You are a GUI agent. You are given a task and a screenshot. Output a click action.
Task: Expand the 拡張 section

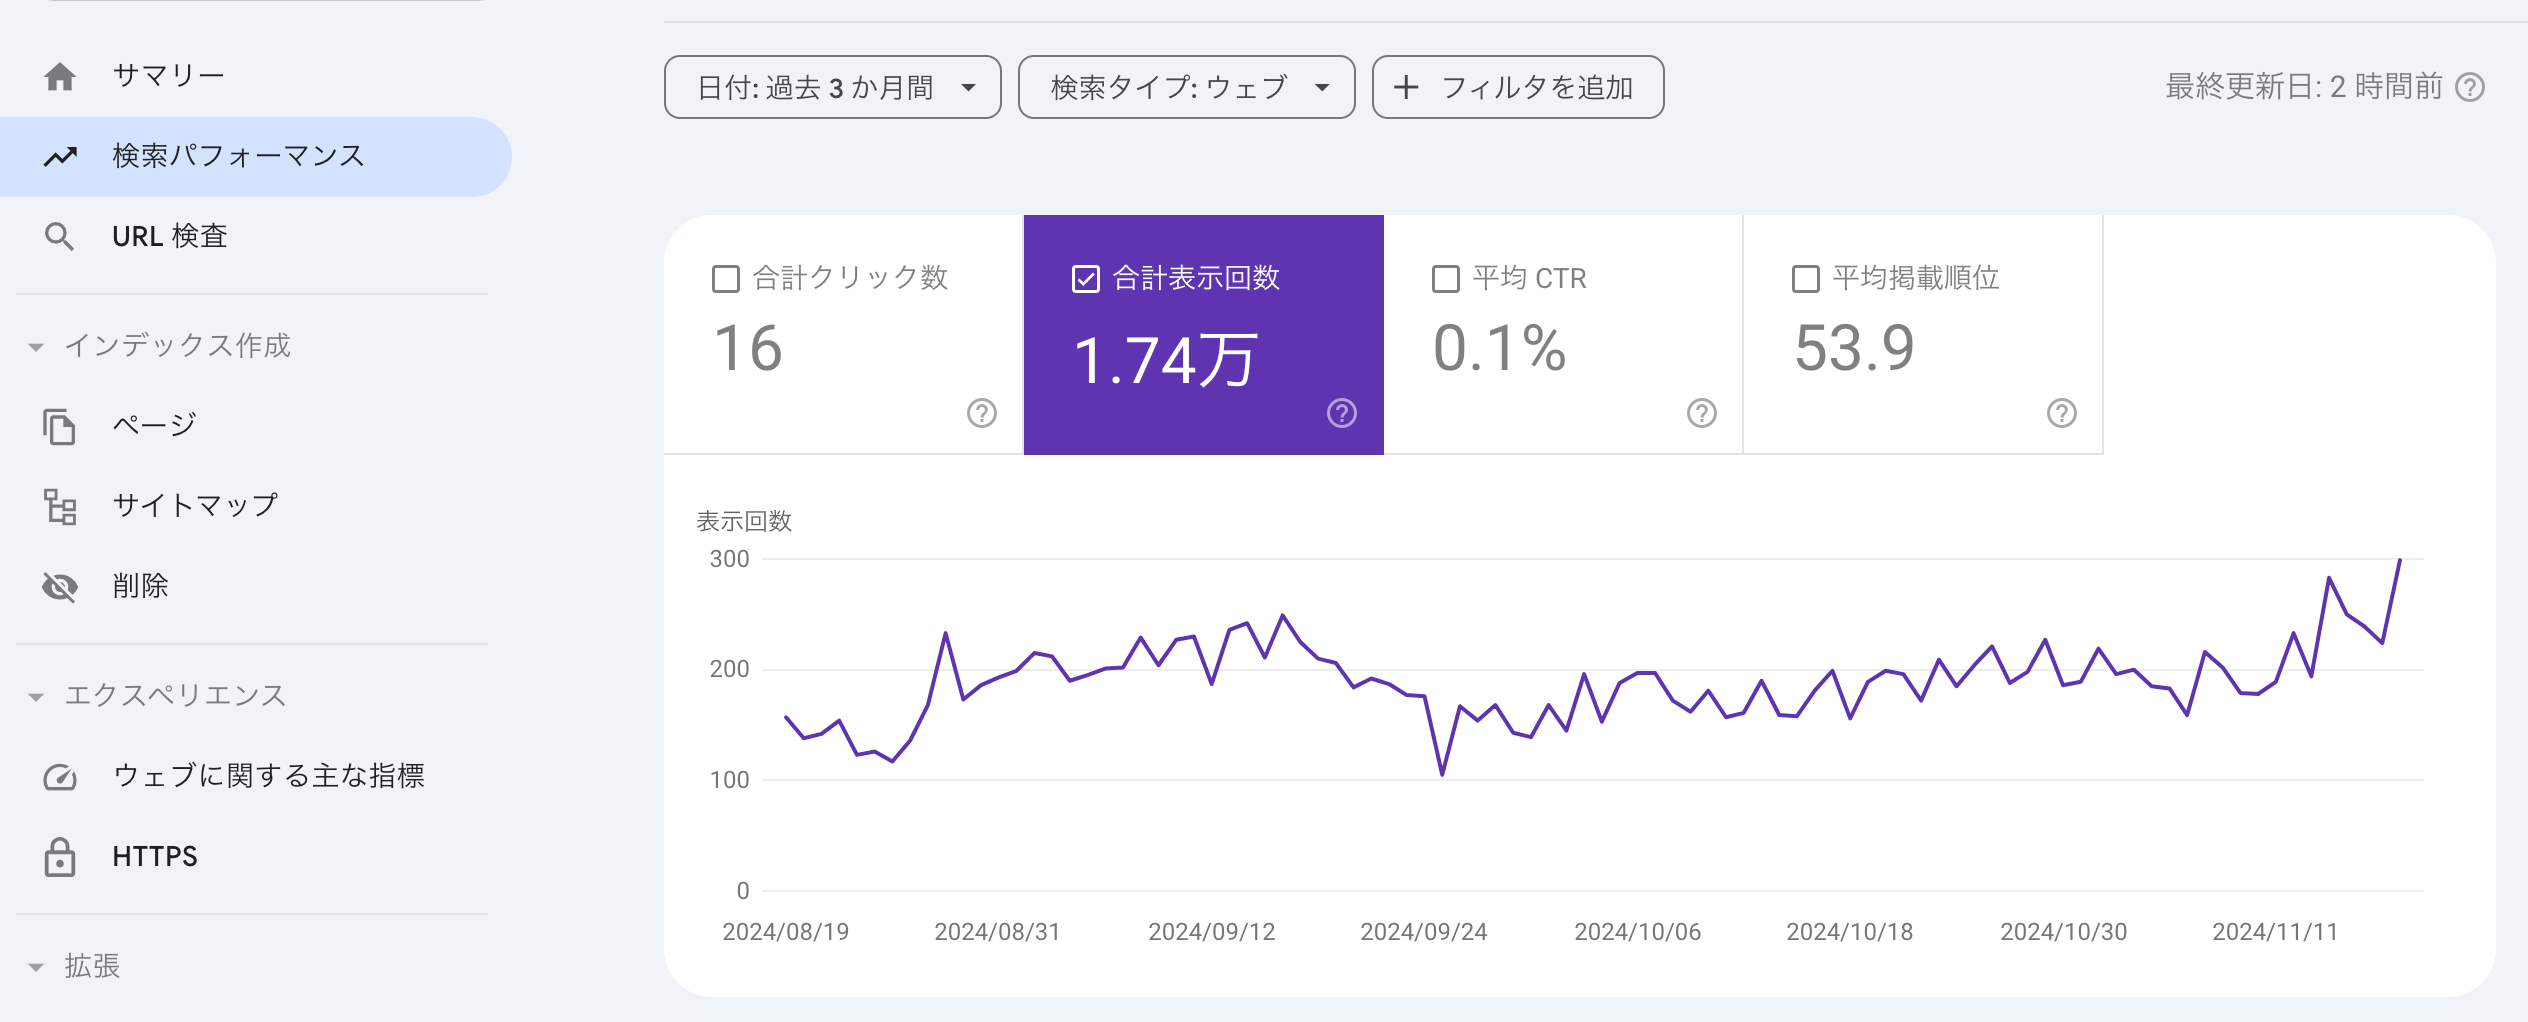(x=36, y=967)
